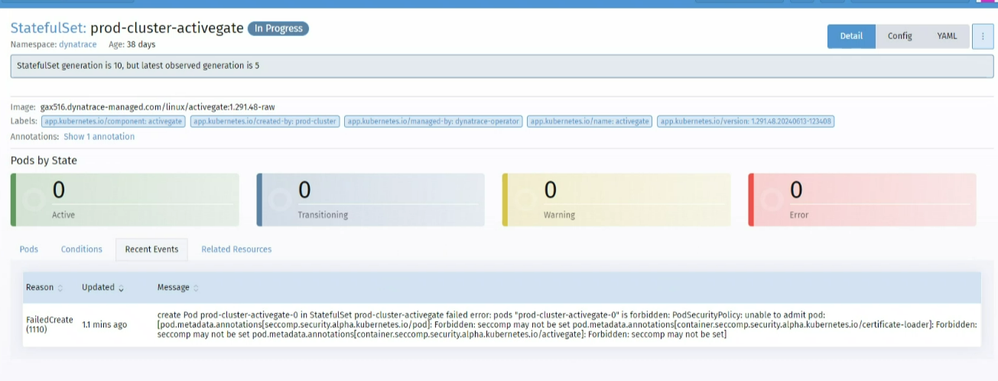Select the Warning pods card
This screenshot has width=998, height=381.
tap(616, 200)
